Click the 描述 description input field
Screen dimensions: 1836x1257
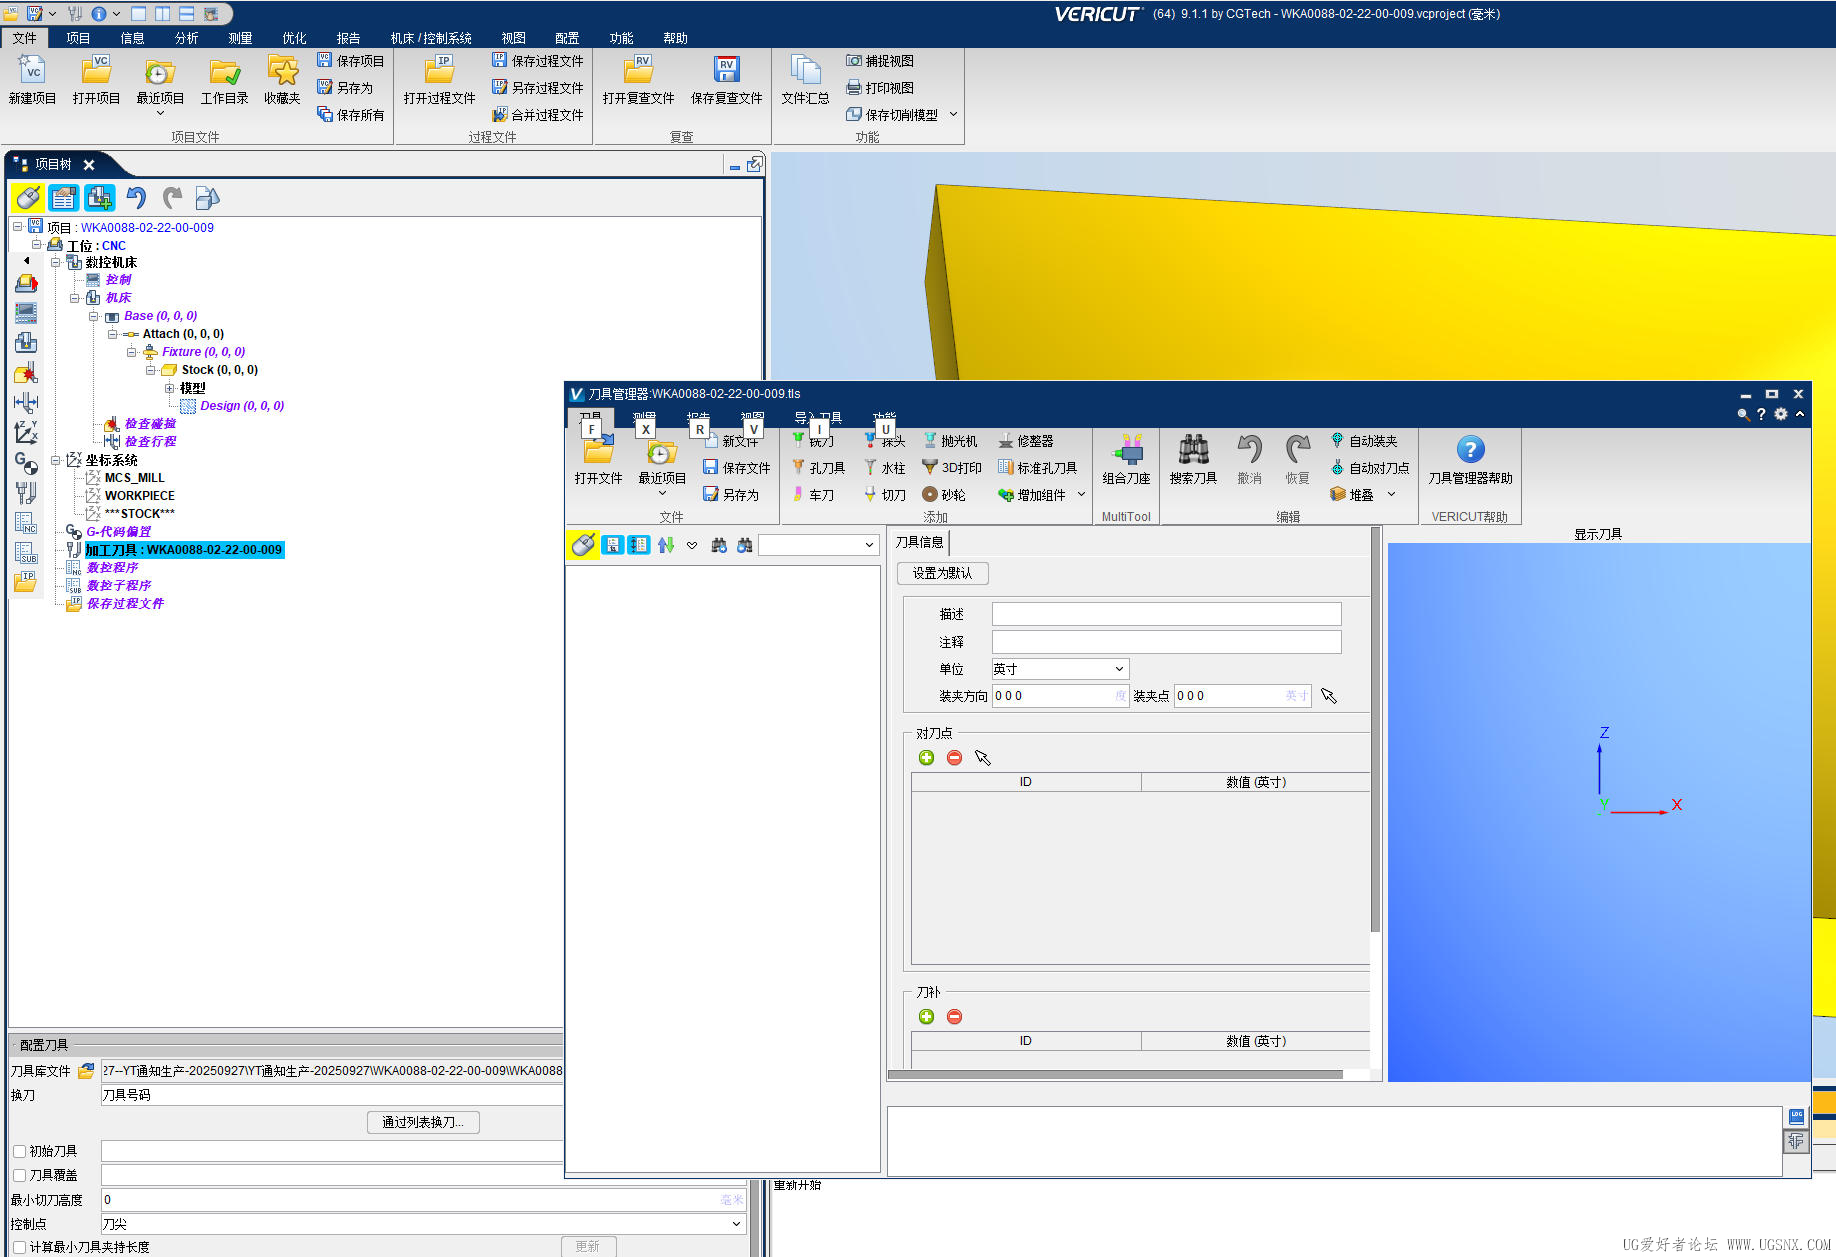[1166, 614]
